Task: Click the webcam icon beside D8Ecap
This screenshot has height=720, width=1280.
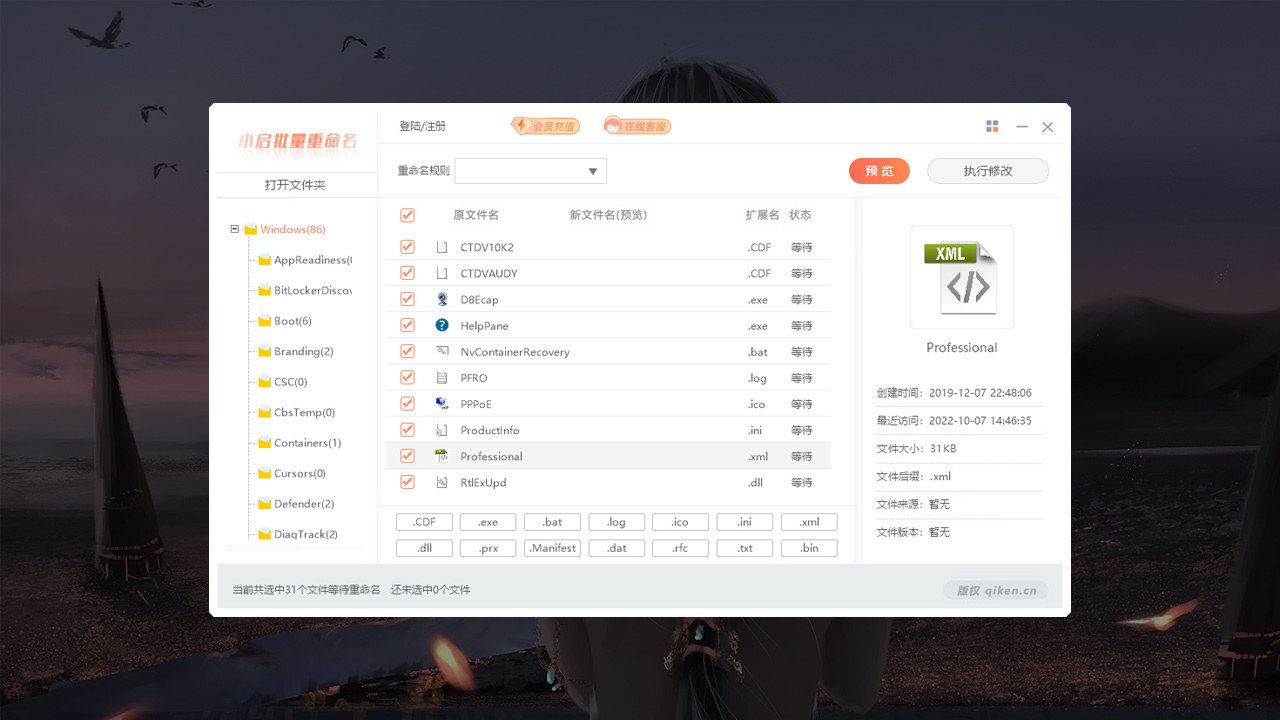Action: (x=441, y=298)
